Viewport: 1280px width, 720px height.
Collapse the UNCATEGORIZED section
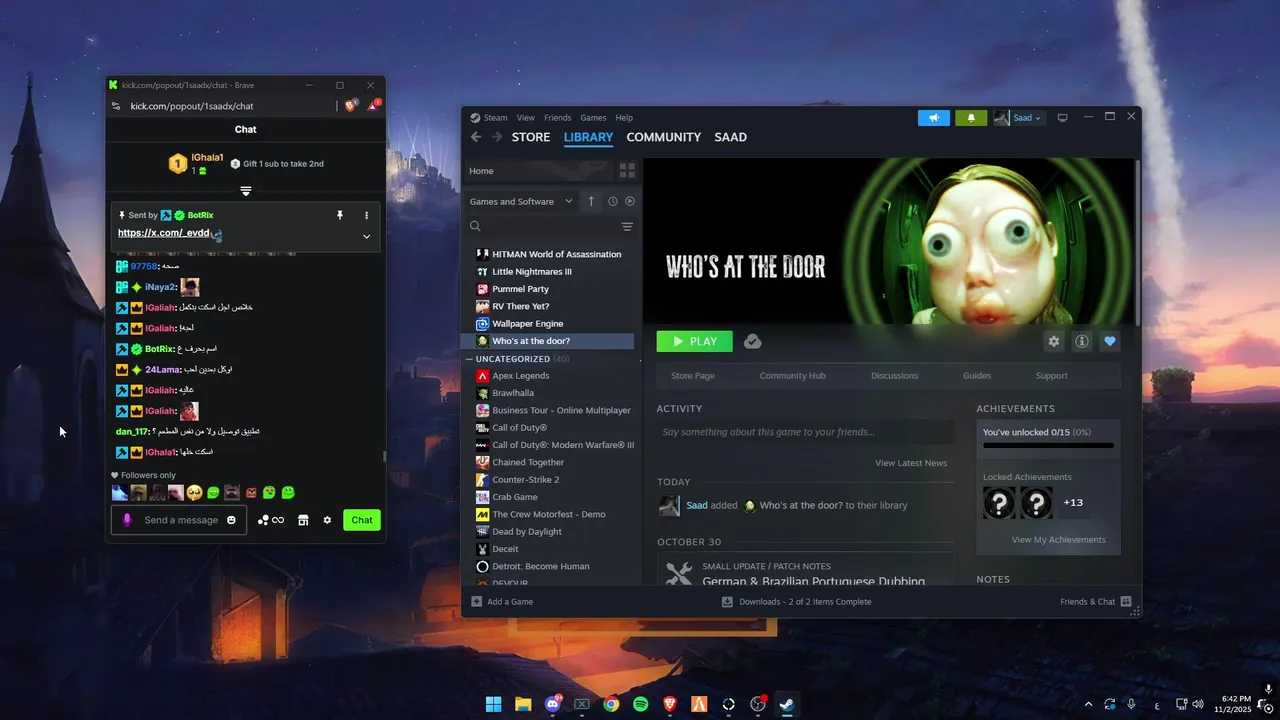point(470,359)
